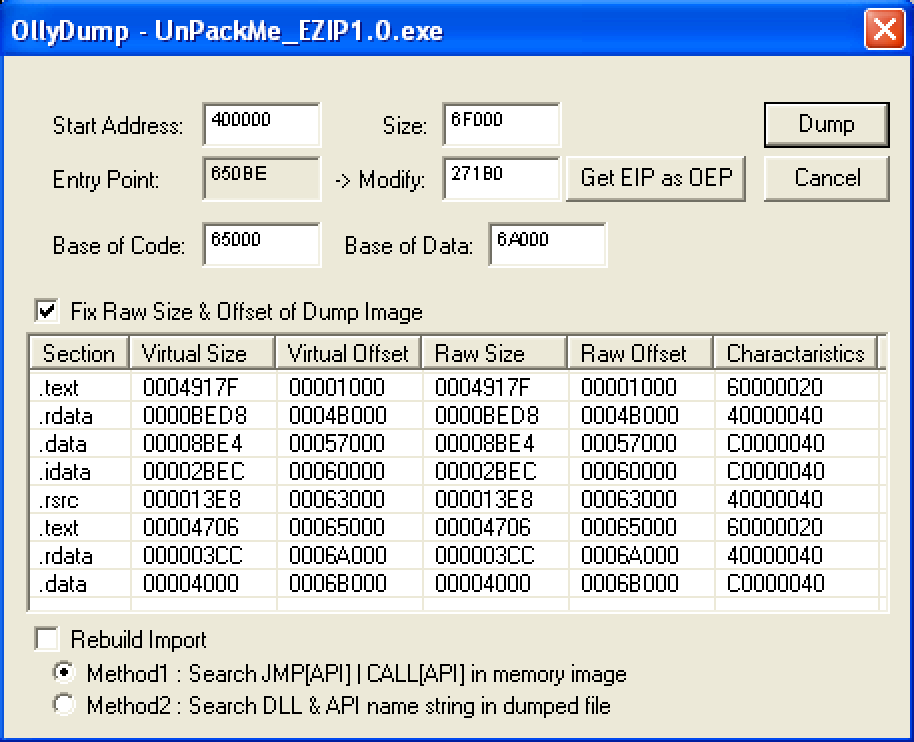The height and width of the screenshot is (742, 914).
Task: Click the Dump button
Action: tap(827, 125)
